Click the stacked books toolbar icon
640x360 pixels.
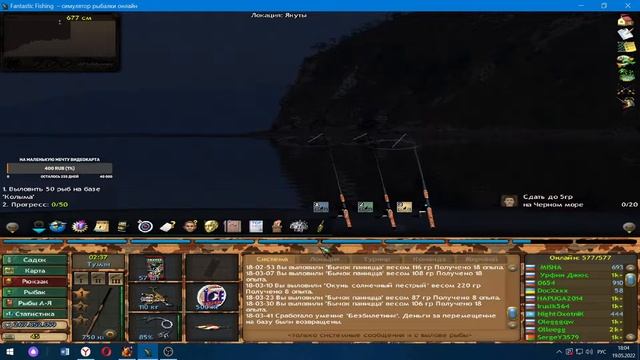click(122, 226)
